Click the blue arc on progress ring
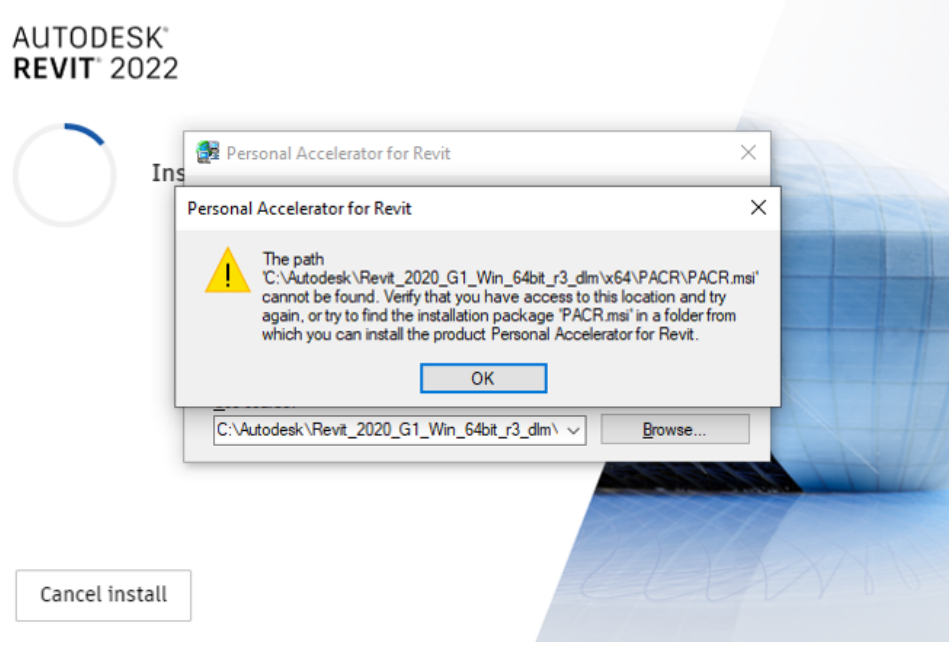The image size is (949, 649). [85, 134]
